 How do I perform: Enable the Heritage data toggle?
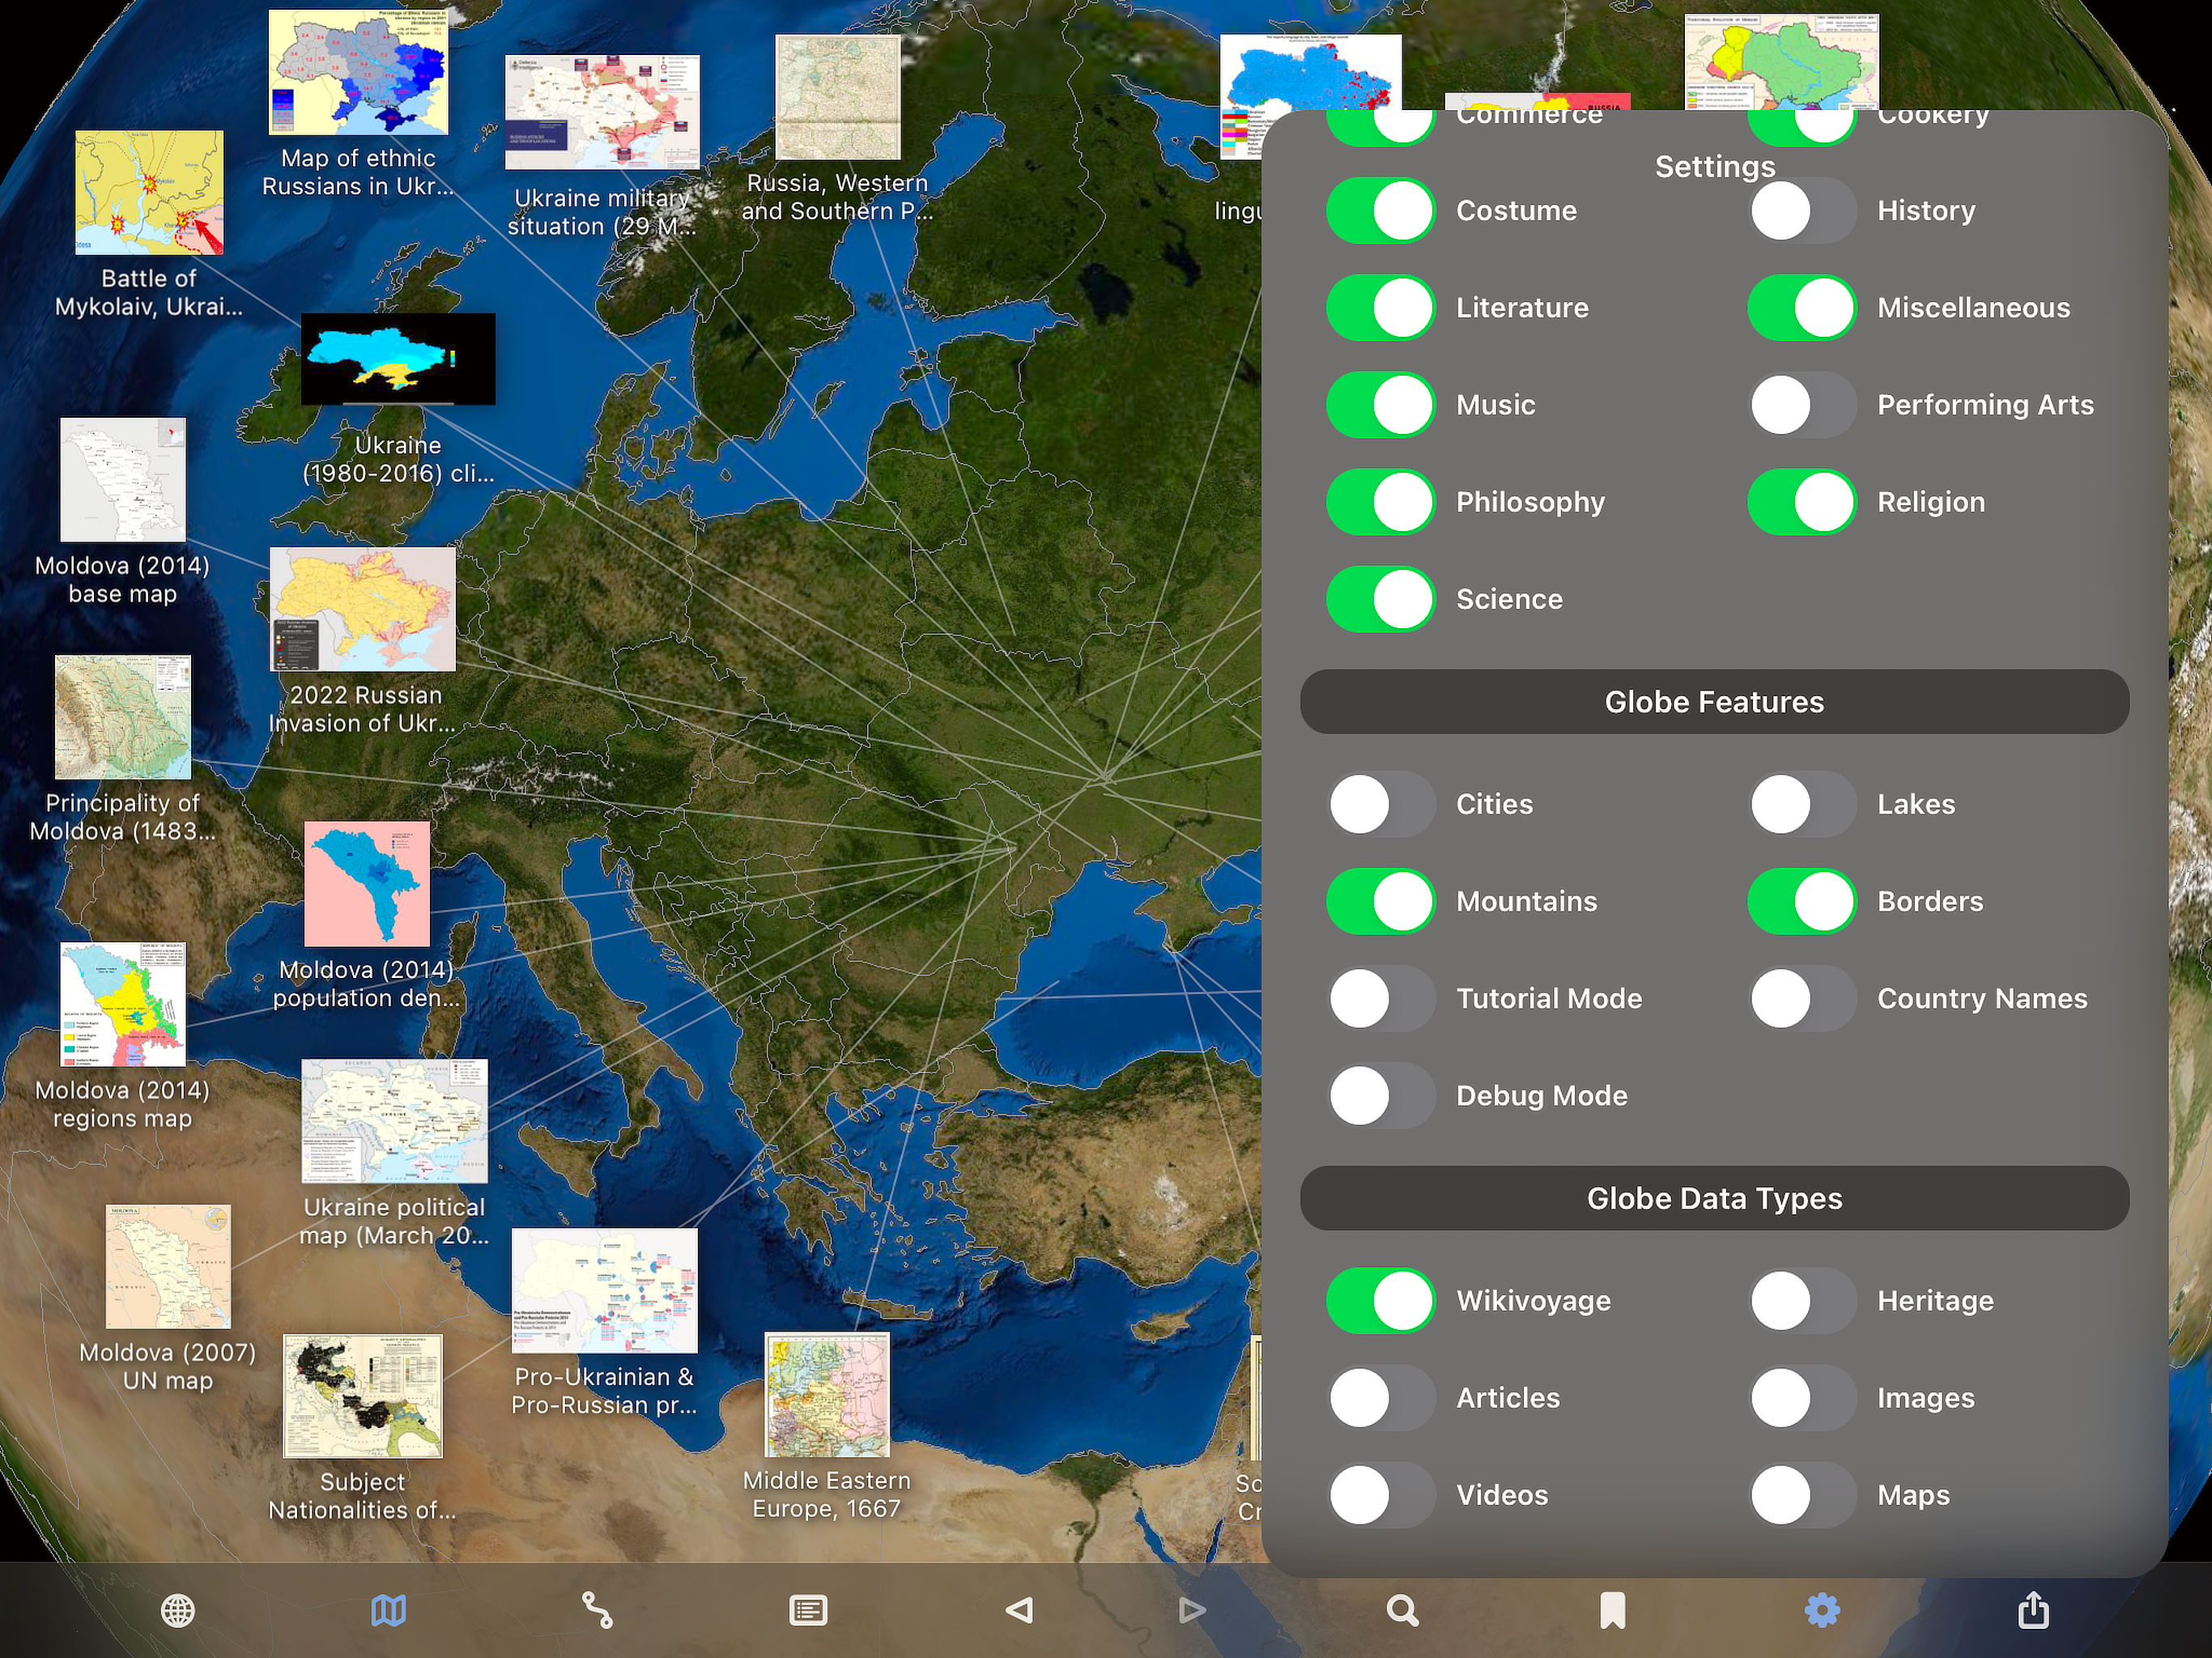pyautogui.click(x=1802, y=1301)
